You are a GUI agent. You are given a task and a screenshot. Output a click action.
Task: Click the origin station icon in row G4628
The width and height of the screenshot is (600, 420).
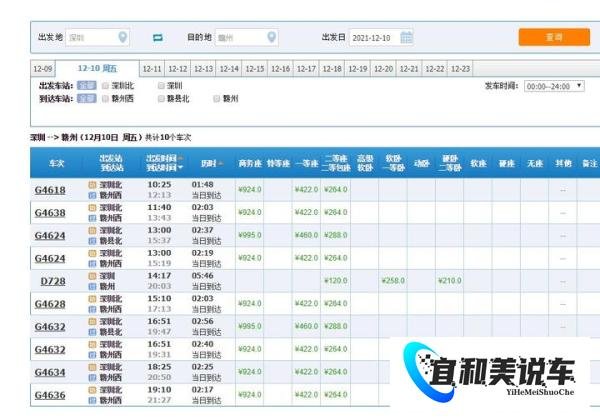[x=92, y=299]
